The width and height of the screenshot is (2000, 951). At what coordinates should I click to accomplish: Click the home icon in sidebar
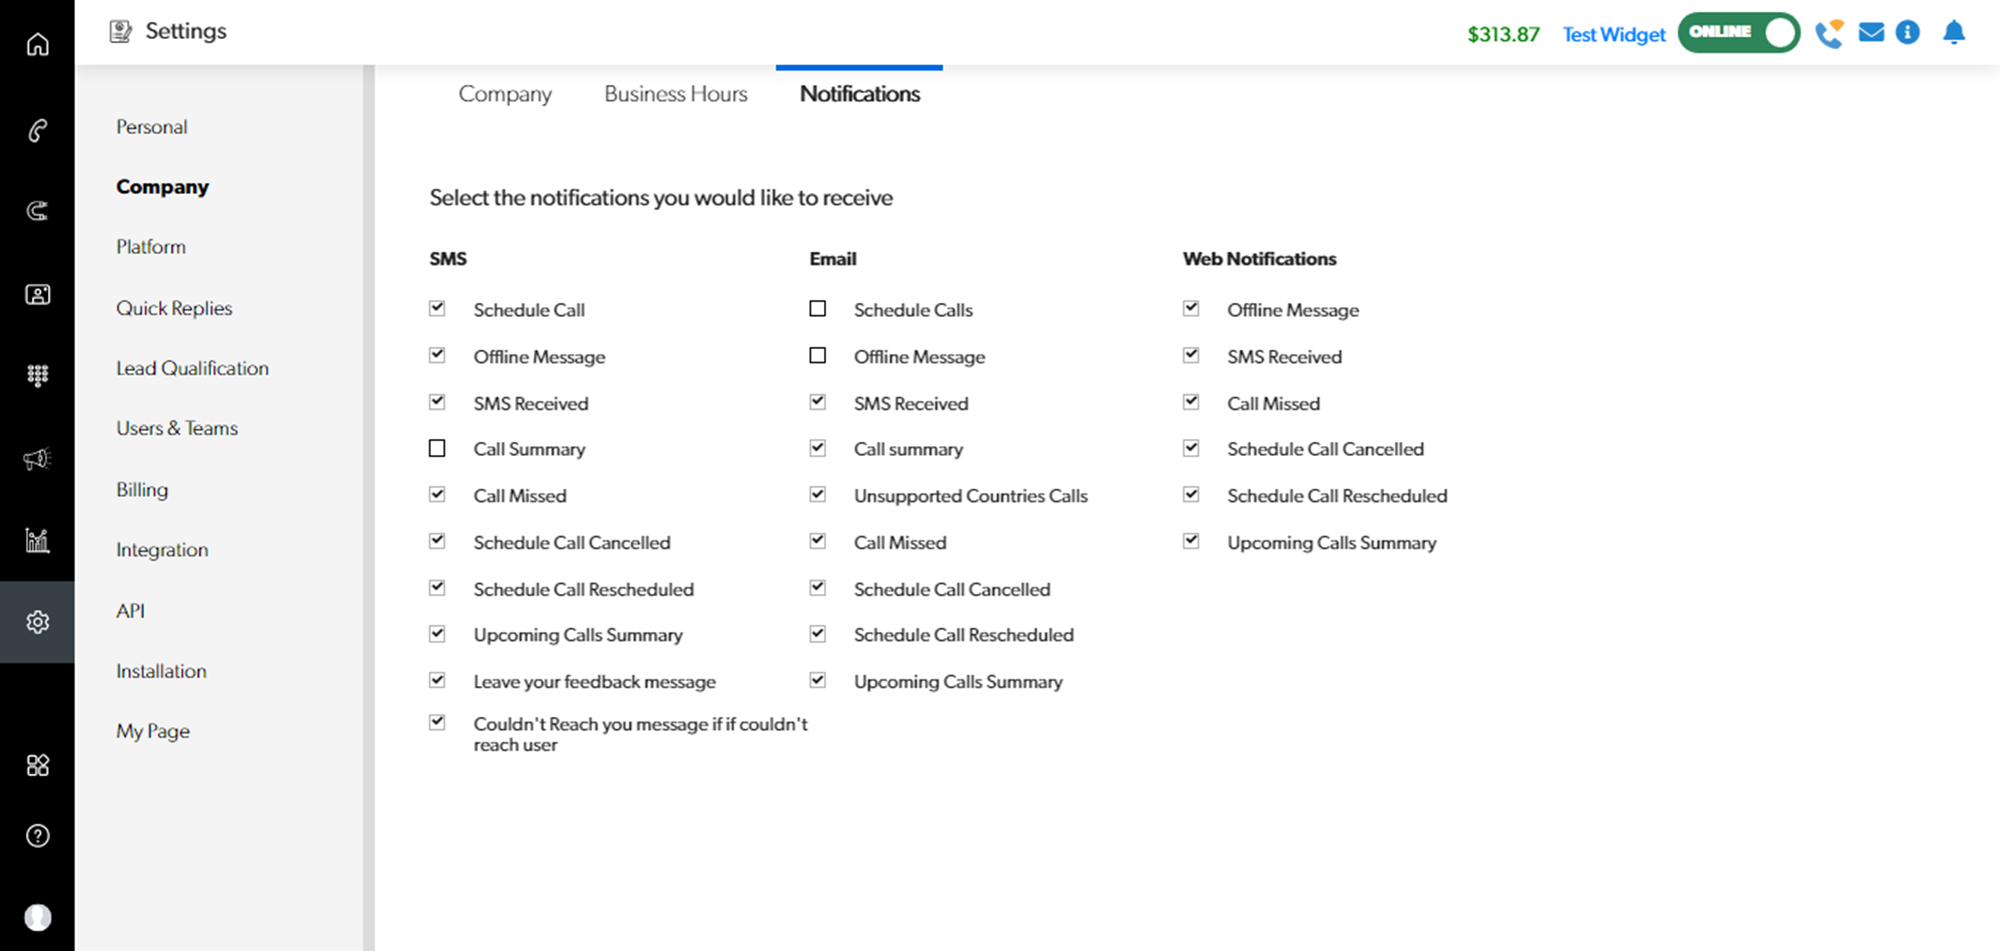(x=37, y=45)
